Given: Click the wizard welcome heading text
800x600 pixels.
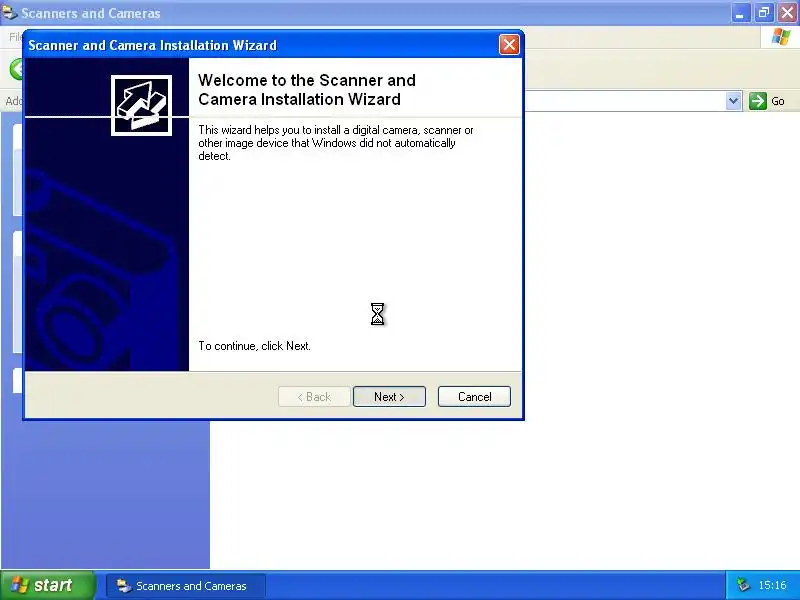Looking at the screenshot, I should (307, 90).
